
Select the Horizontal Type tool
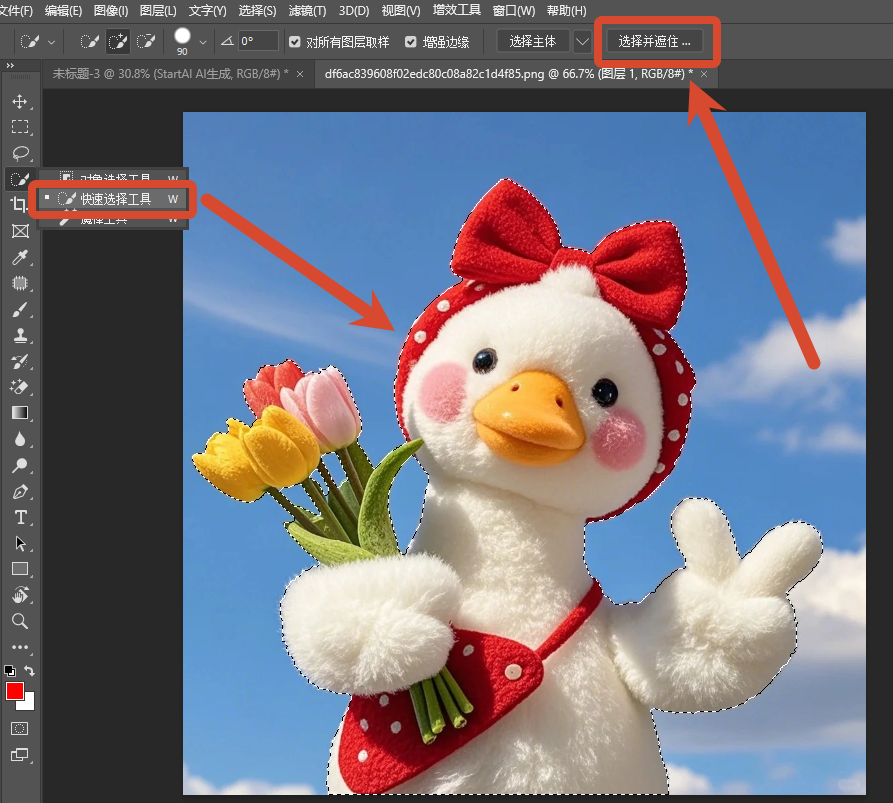[20, 517]
